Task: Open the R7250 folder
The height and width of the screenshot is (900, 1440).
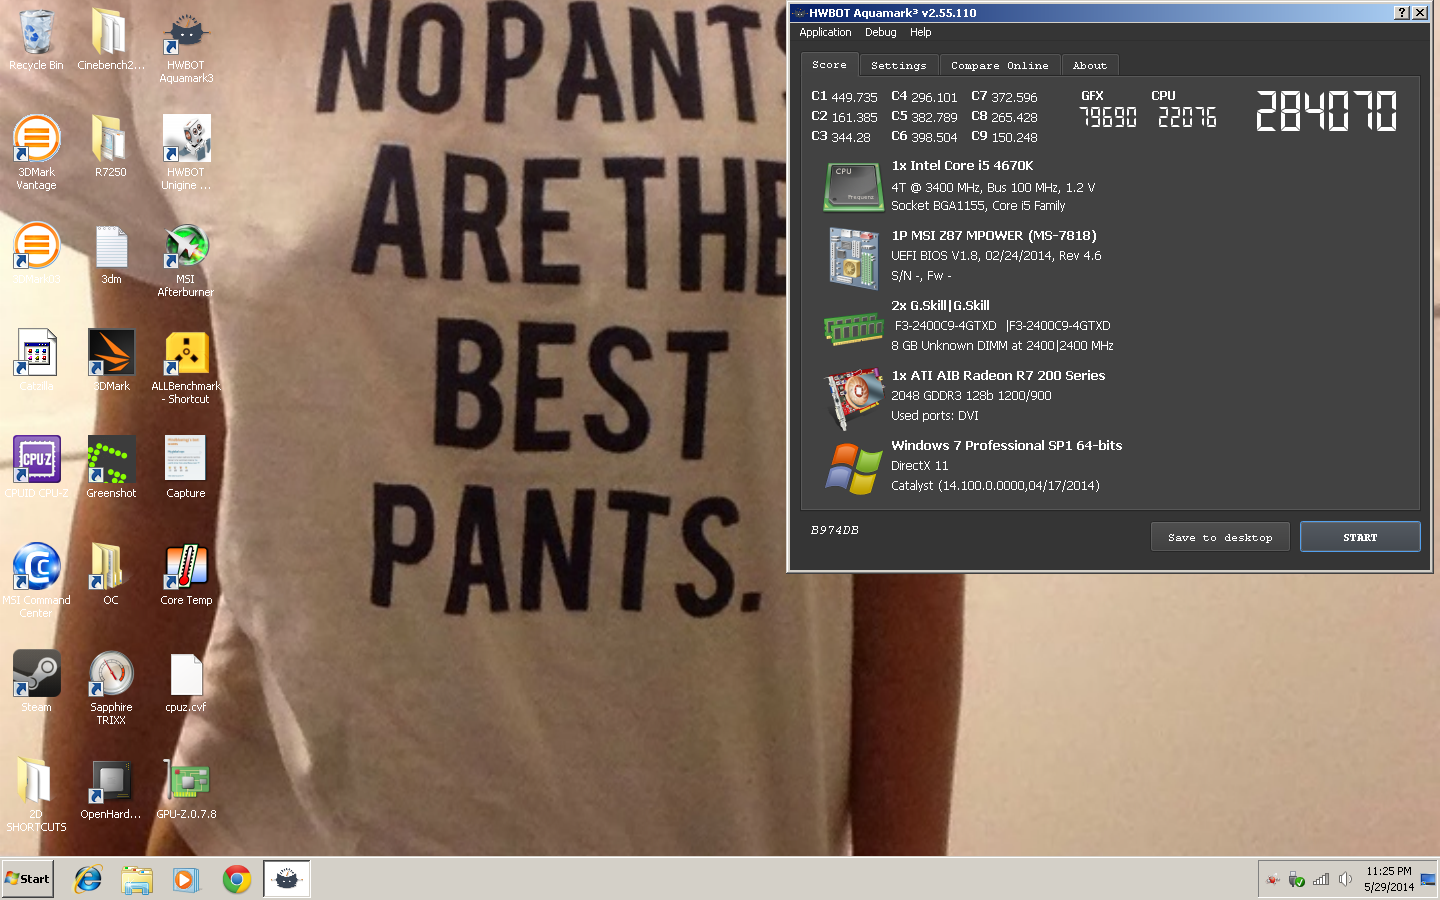Action: [x=111, y=147]
